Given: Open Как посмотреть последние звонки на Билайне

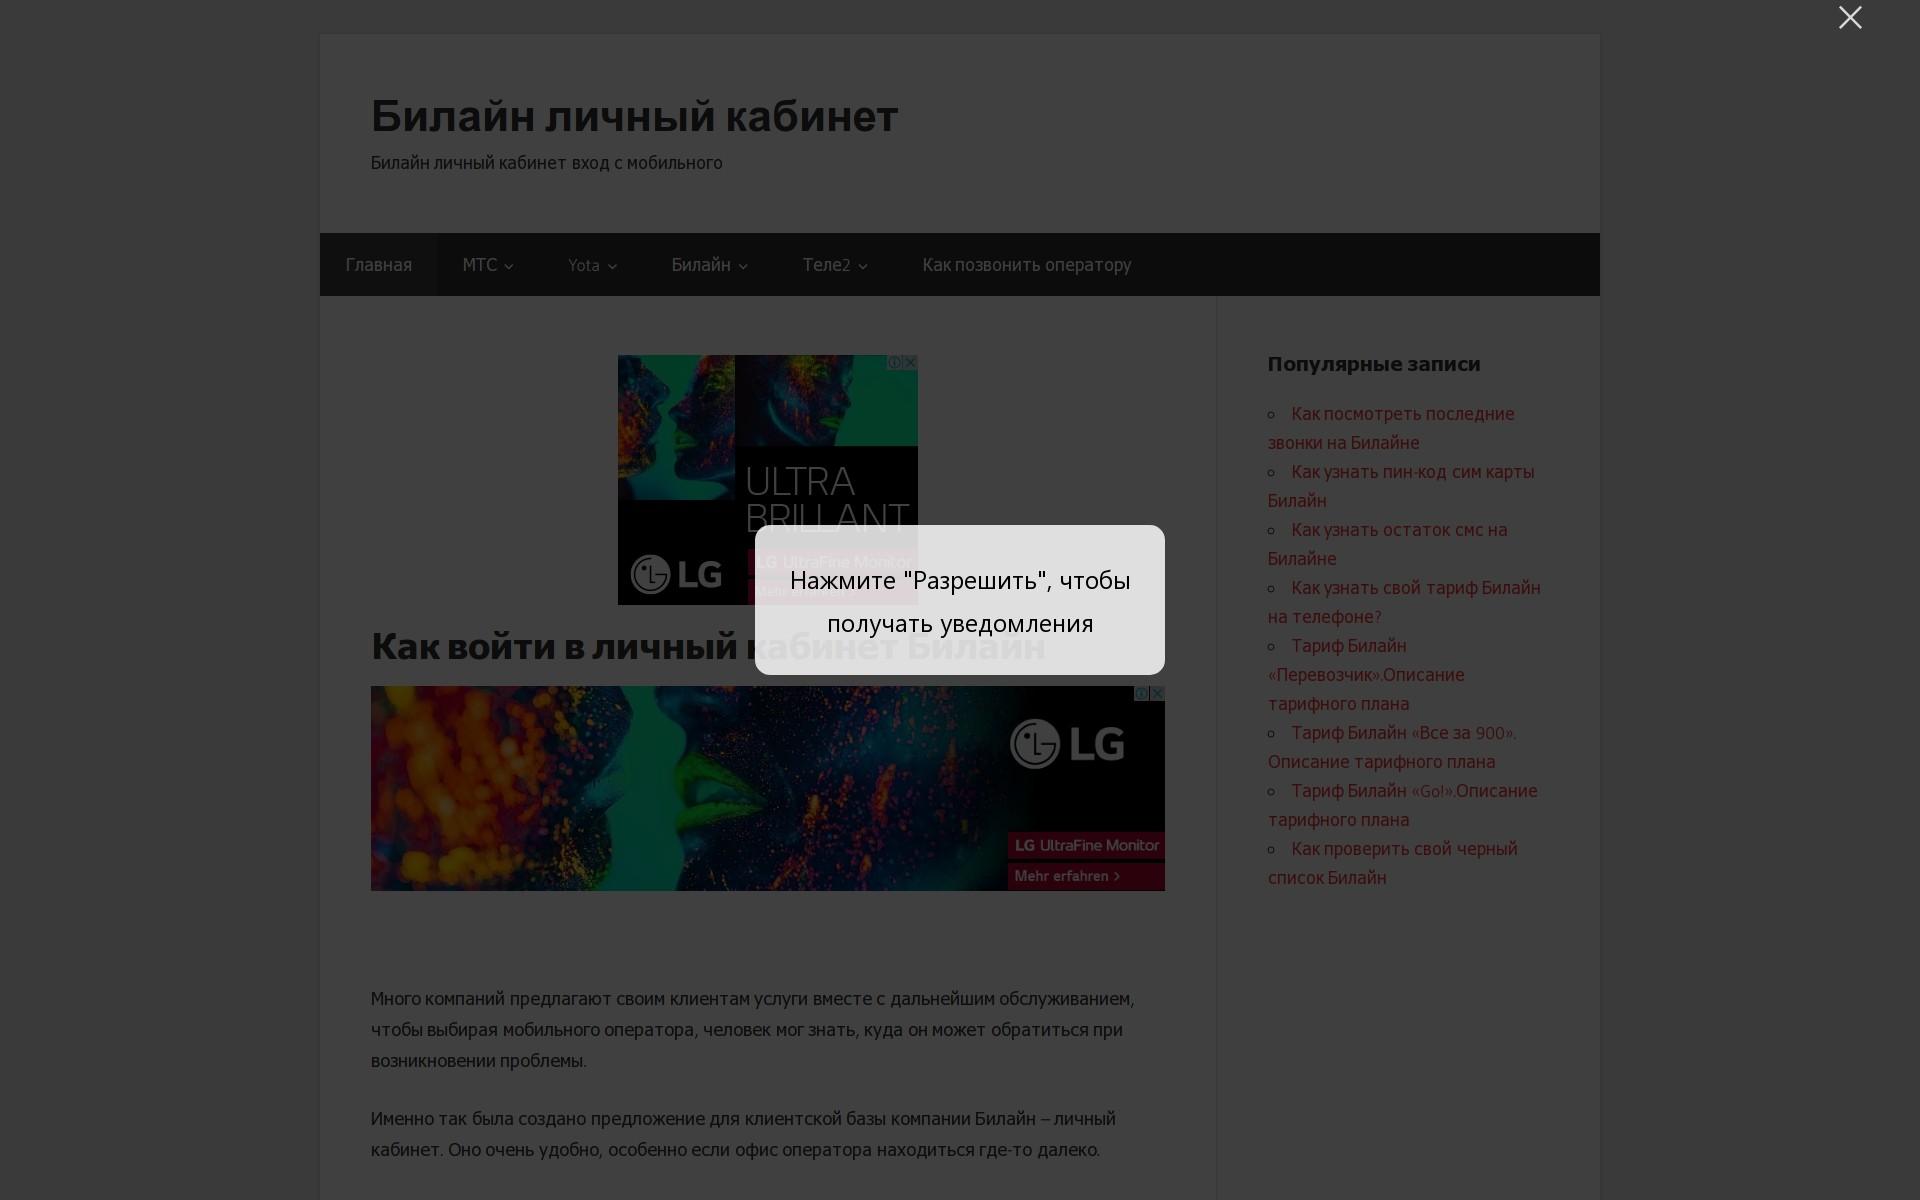Looking at the screenshot, I should coord(1391,428).
